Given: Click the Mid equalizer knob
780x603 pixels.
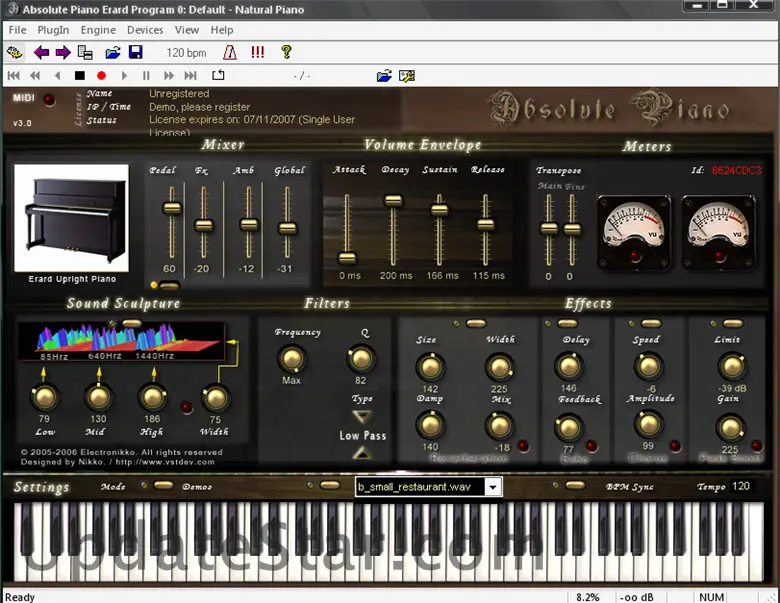Looking at the screenshot, I should pos(98,397).
